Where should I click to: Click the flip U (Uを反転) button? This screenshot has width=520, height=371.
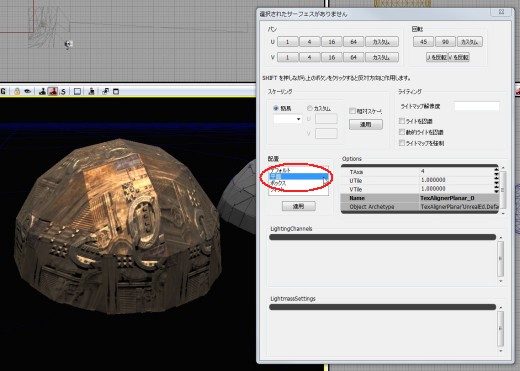437,57
